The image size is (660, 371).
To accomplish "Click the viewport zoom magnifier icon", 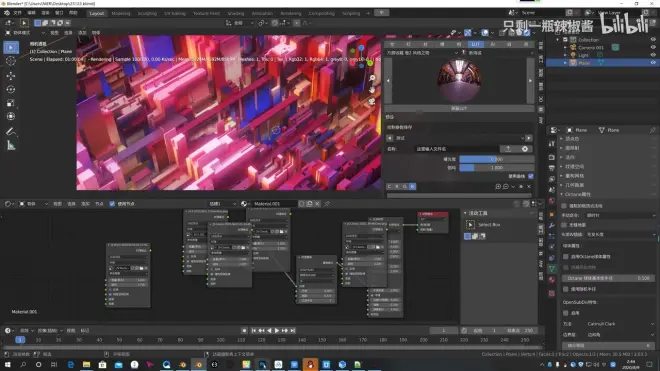I will pyautogui.click(x=372, y=78).
